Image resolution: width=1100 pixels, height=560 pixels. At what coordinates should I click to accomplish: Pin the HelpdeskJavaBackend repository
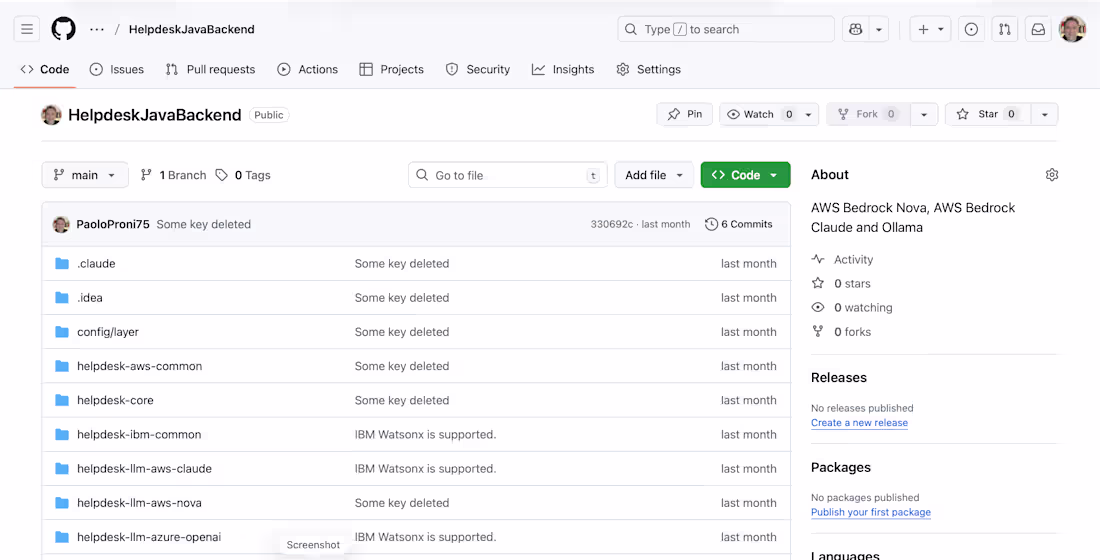click(685, 114)
